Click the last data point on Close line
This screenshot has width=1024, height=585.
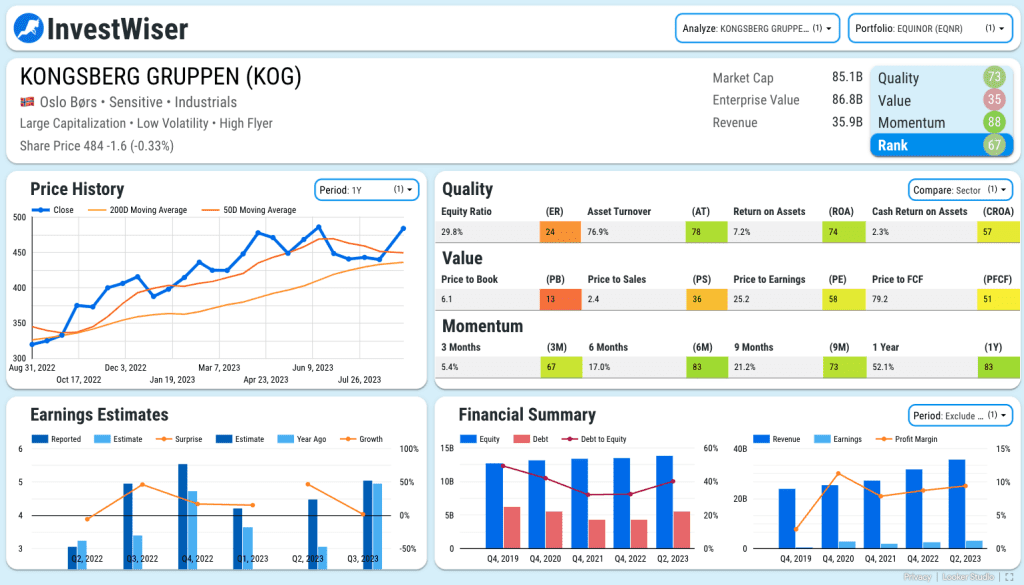point(403,229)
